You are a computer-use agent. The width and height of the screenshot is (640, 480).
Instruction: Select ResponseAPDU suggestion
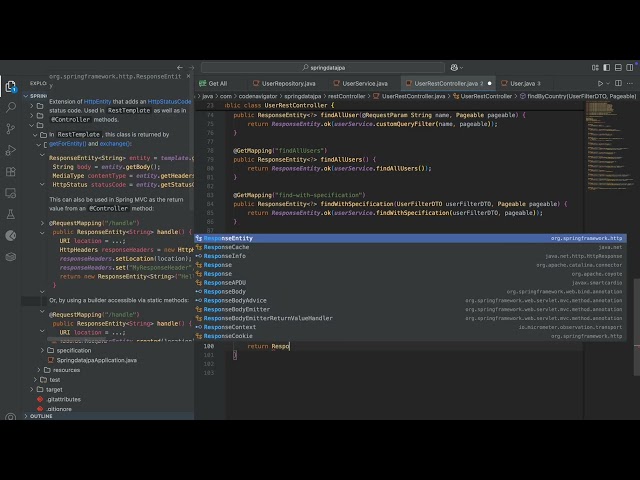[410, 283]
